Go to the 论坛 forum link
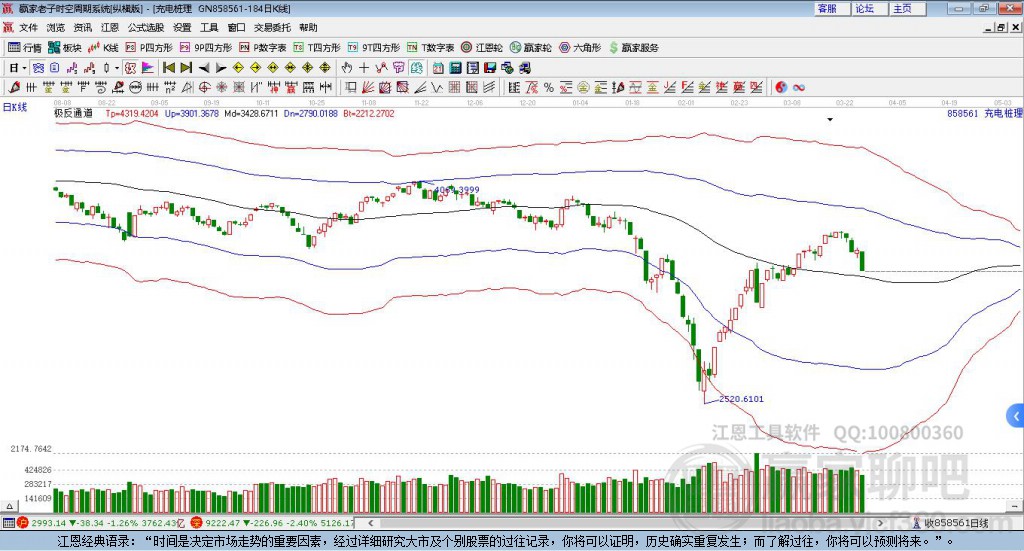1024x551 pixels. (x=865, y=8)
